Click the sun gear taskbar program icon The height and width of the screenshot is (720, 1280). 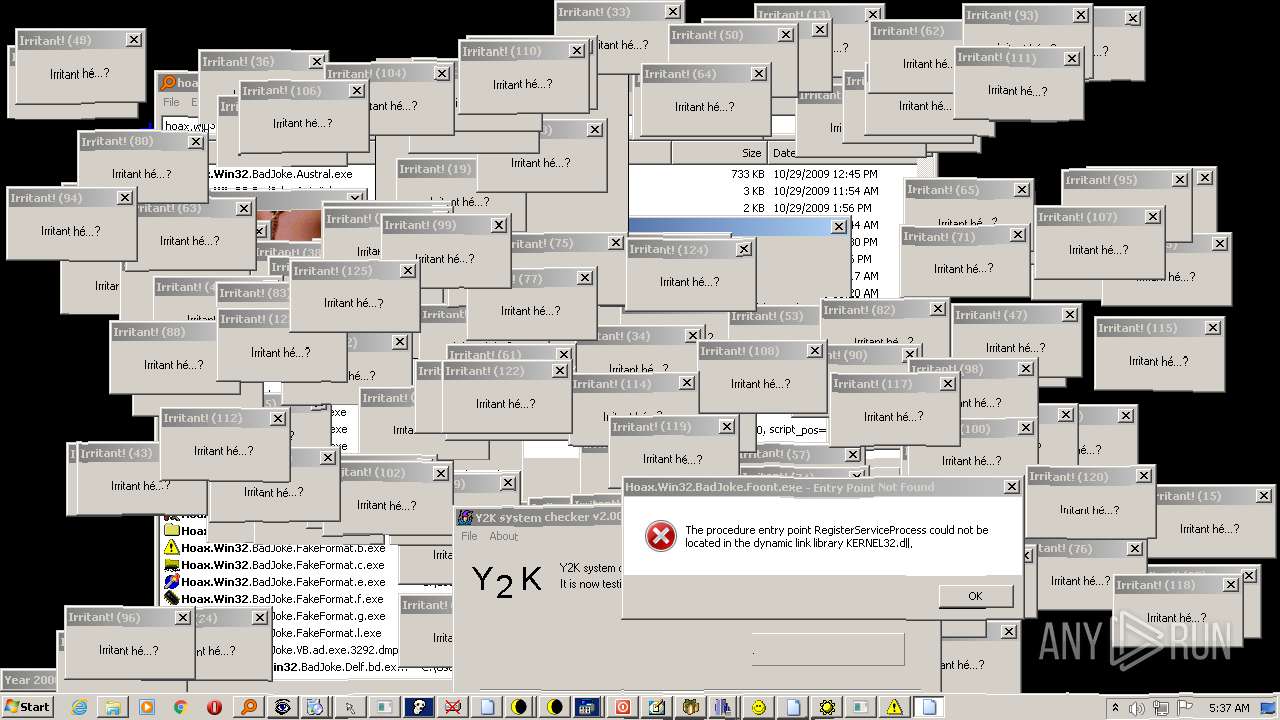click(827, 707)
